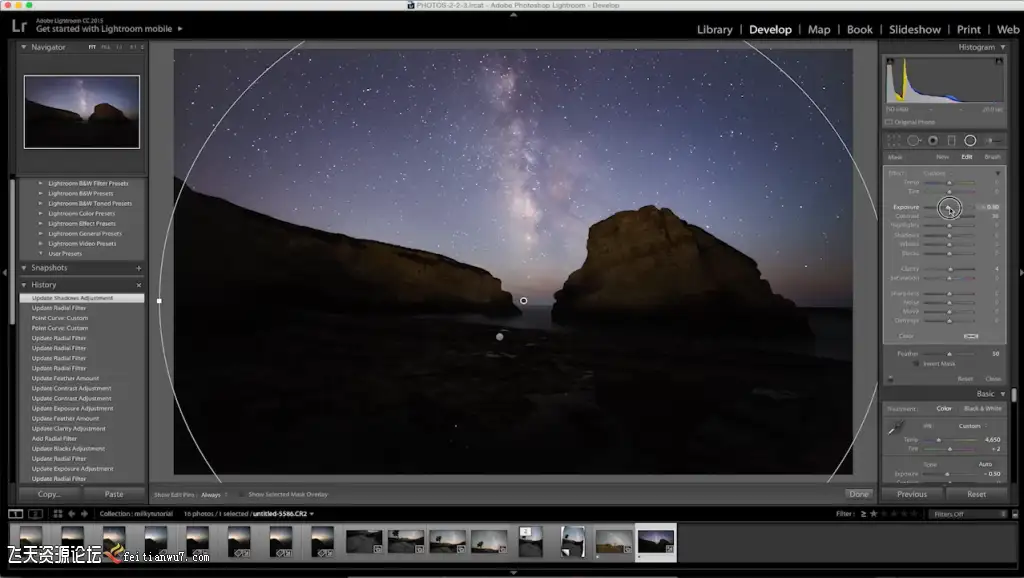Select the last selected filmstrip thumbnail
Screen dimensions: 1024x578
pyautogui.click(x=656, y=542)
